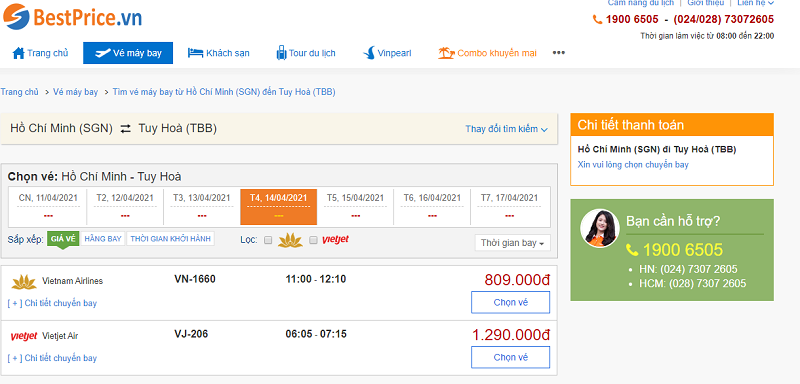Sort by HÃNG BAY
This screenshot has height=384, width=800.
coord(103,239)
